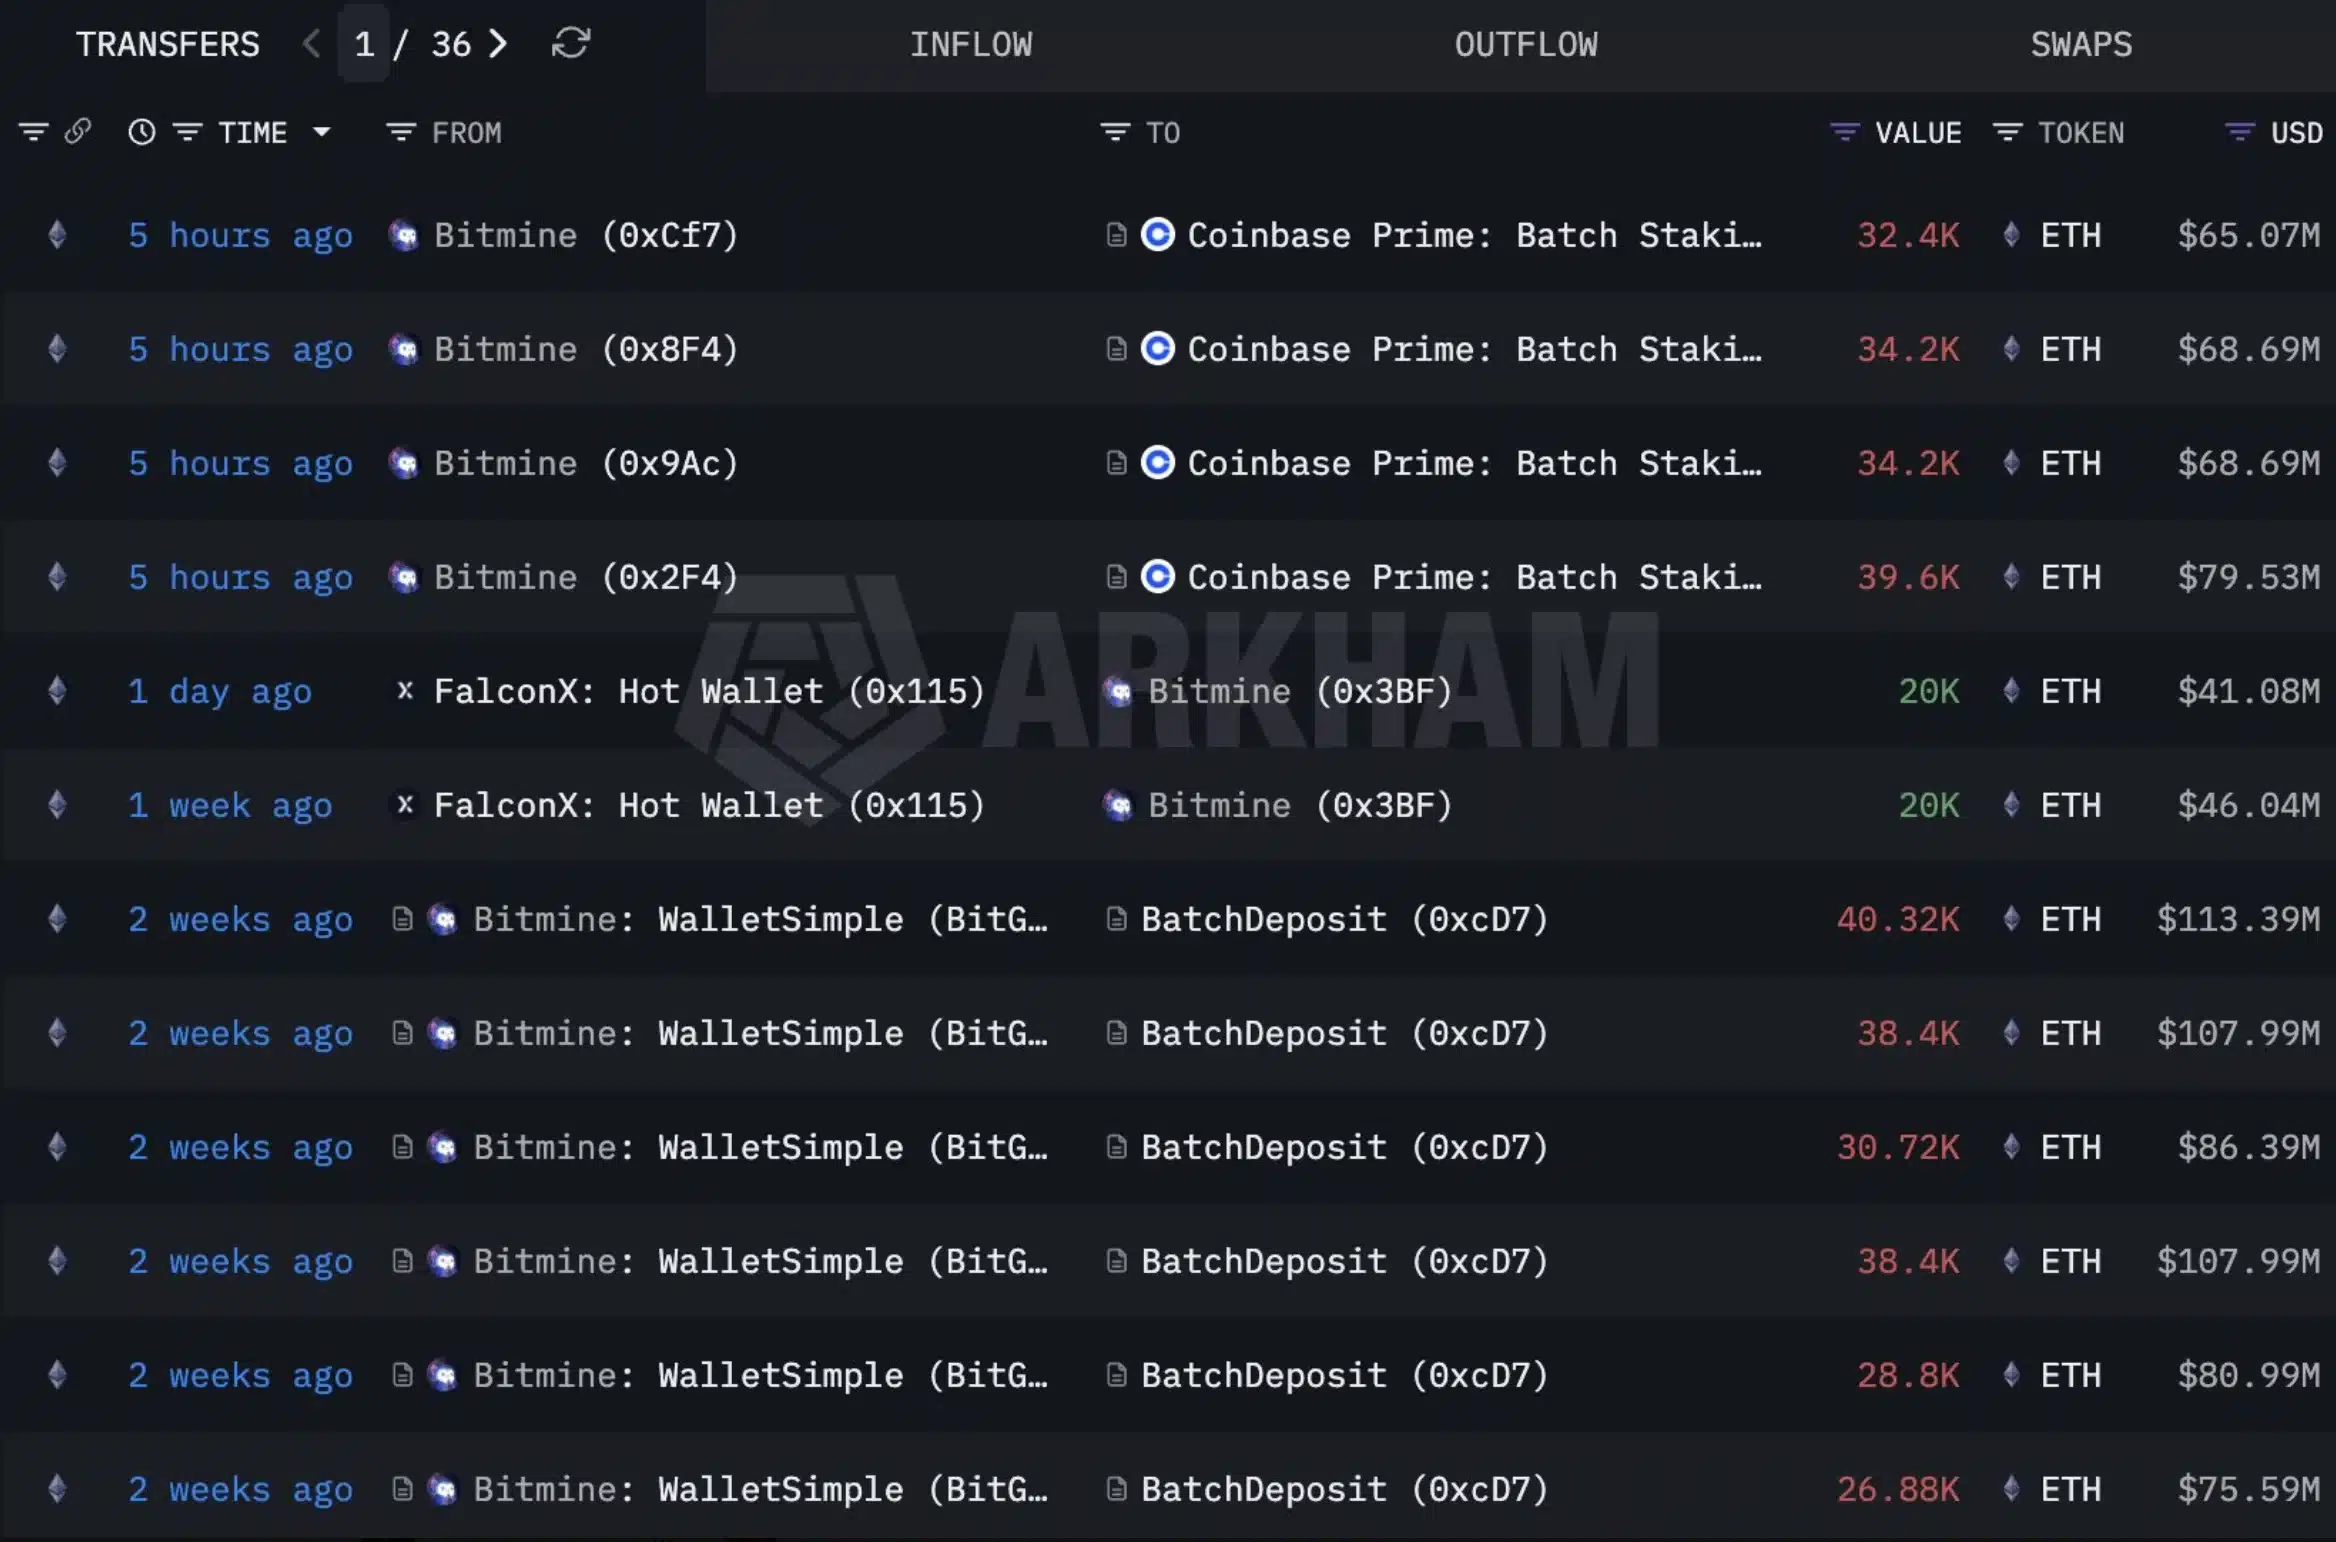This screenshot has width=2336, height=1542.
Task: Expand the TIME sort dropdown arrow
Action: pos(321,132)
